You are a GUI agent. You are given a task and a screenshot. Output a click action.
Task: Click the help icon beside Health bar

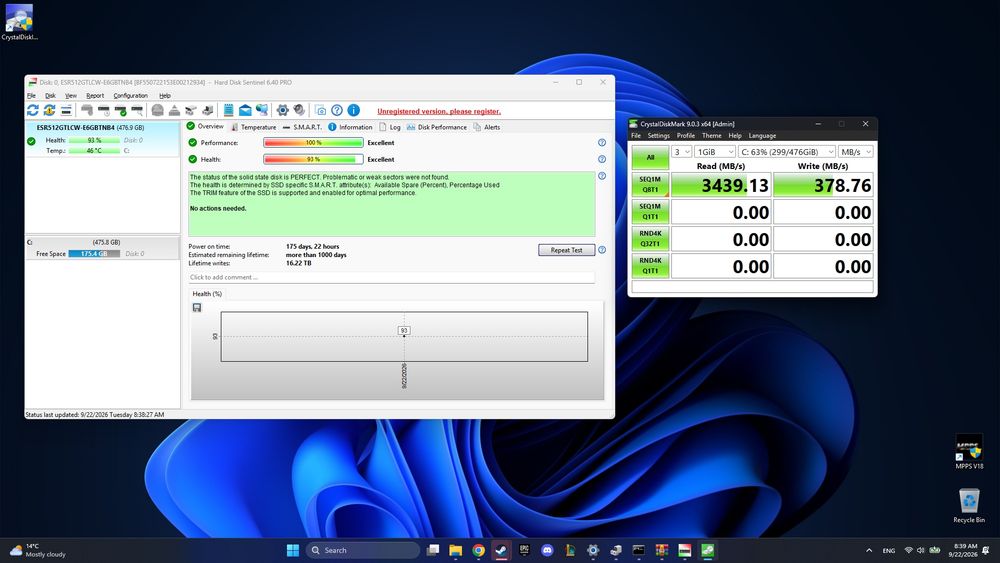coord(601,159)
